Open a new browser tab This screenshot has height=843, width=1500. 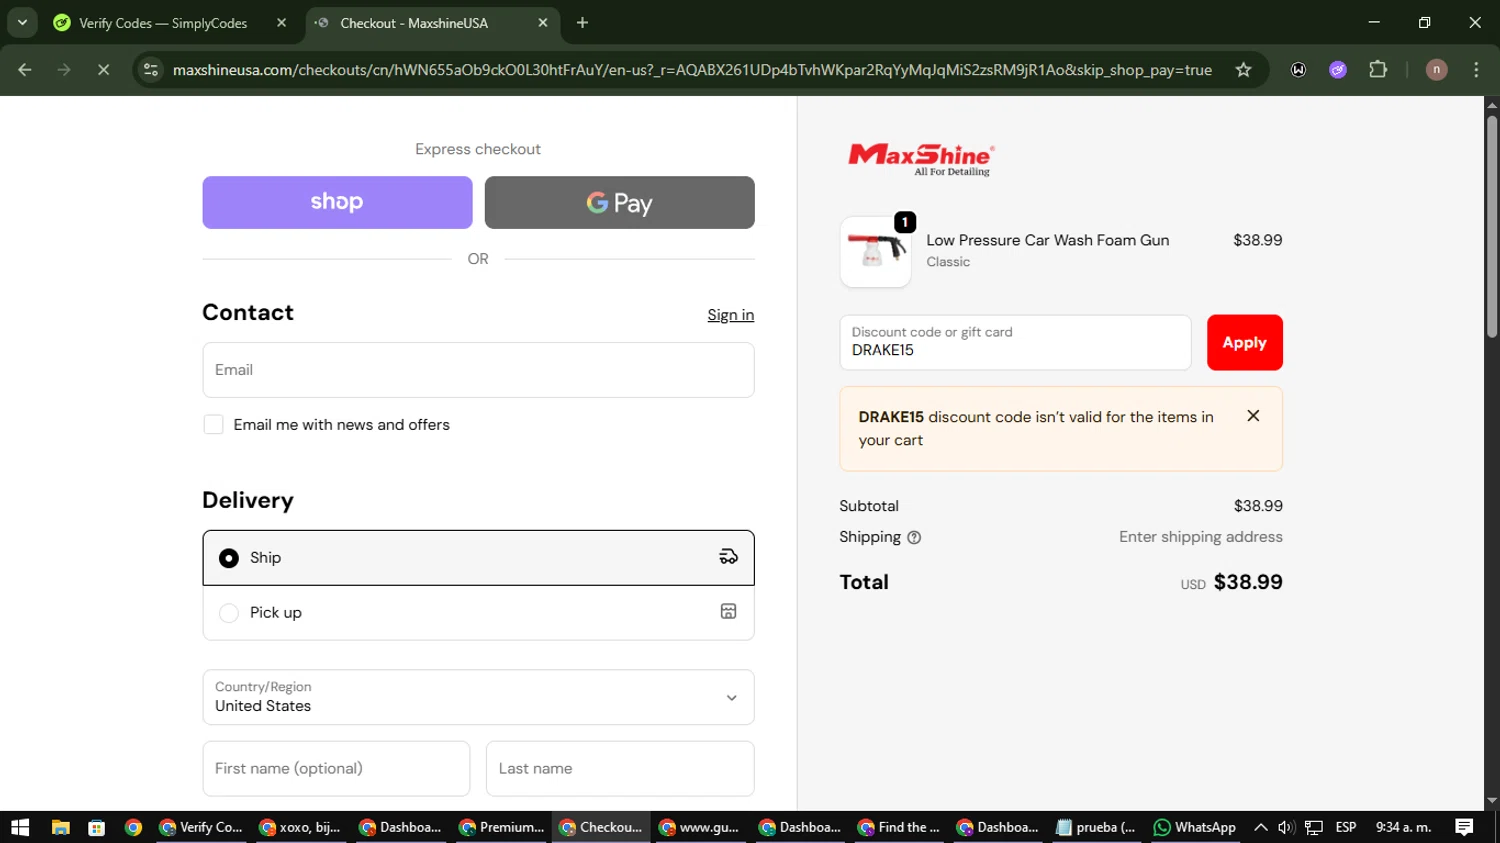tap(582, 22)
